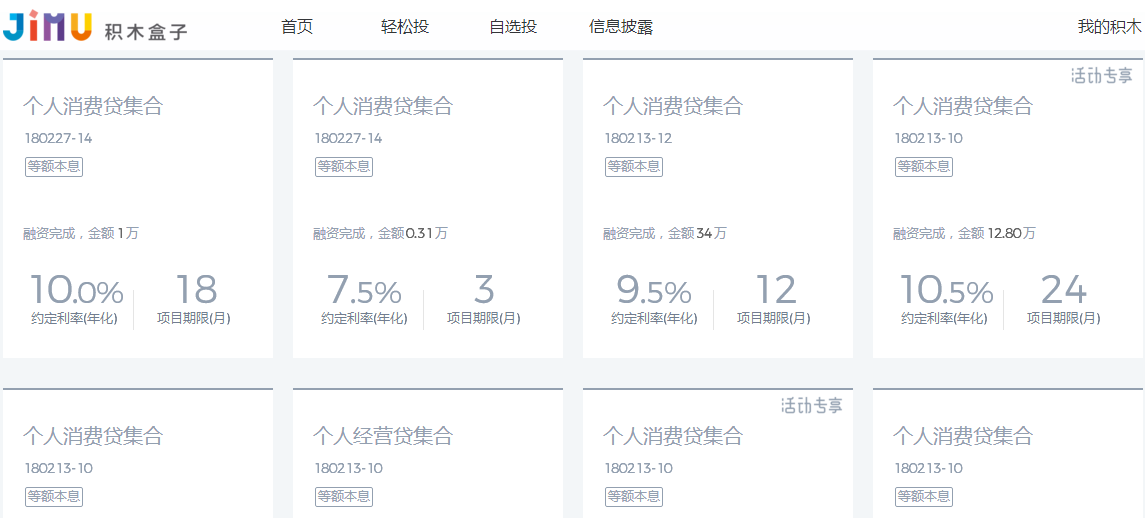1145x518 pixels.
Task: Click the 18-month project term number
Action: (196, 290)
